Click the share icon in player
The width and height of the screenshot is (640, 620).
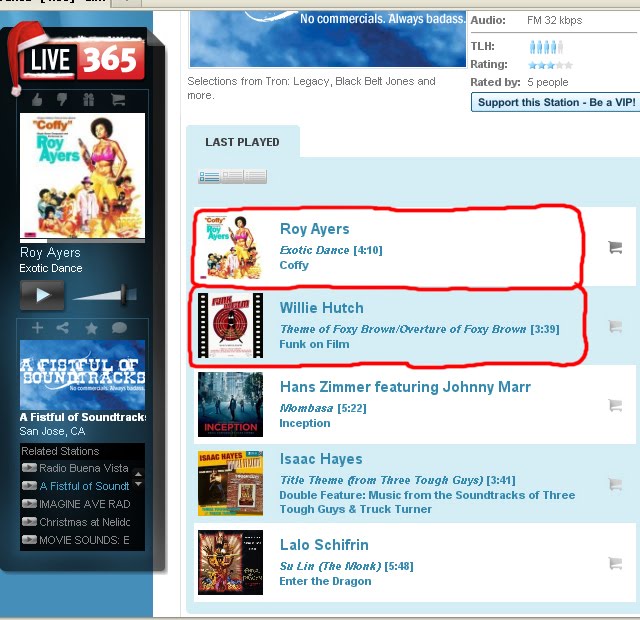pyautogui.click(x=62, y=328)
